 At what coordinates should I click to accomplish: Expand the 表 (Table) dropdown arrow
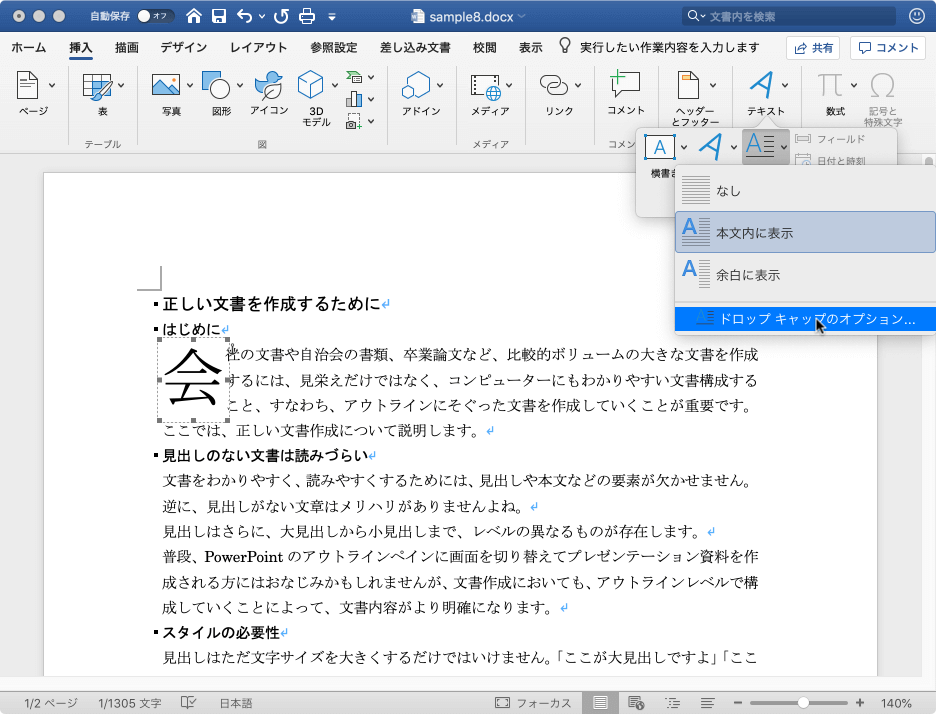(x=121, y=86)
